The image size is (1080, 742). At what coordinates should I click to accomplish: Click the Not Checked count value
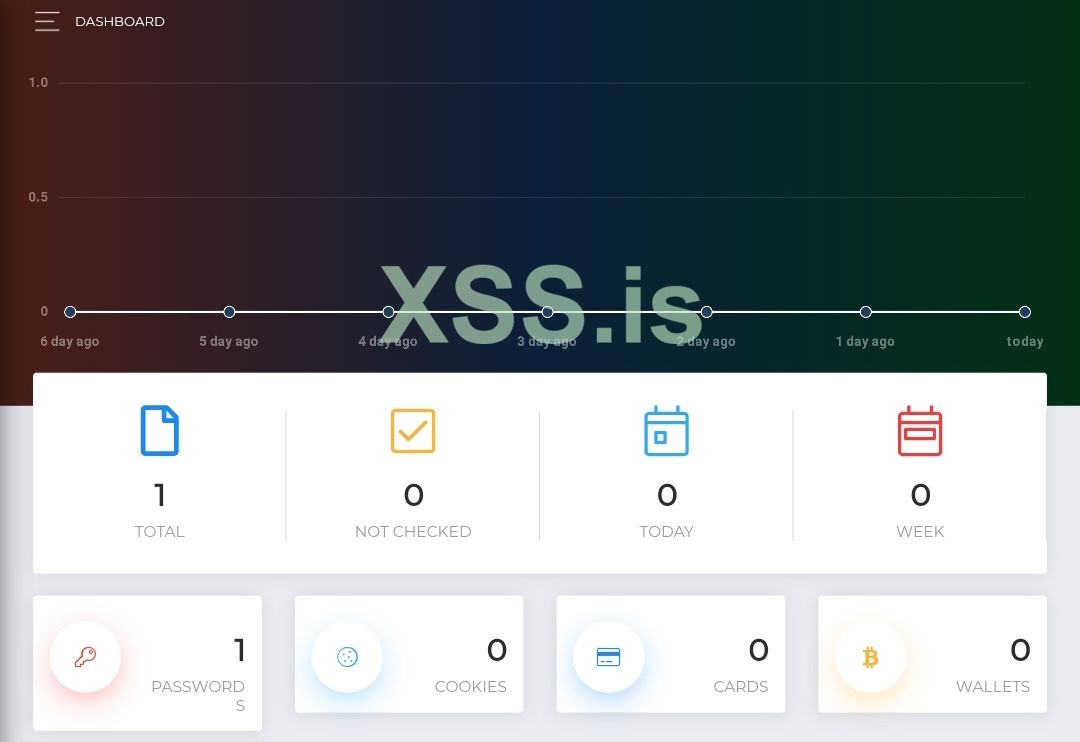pos(413,495)
